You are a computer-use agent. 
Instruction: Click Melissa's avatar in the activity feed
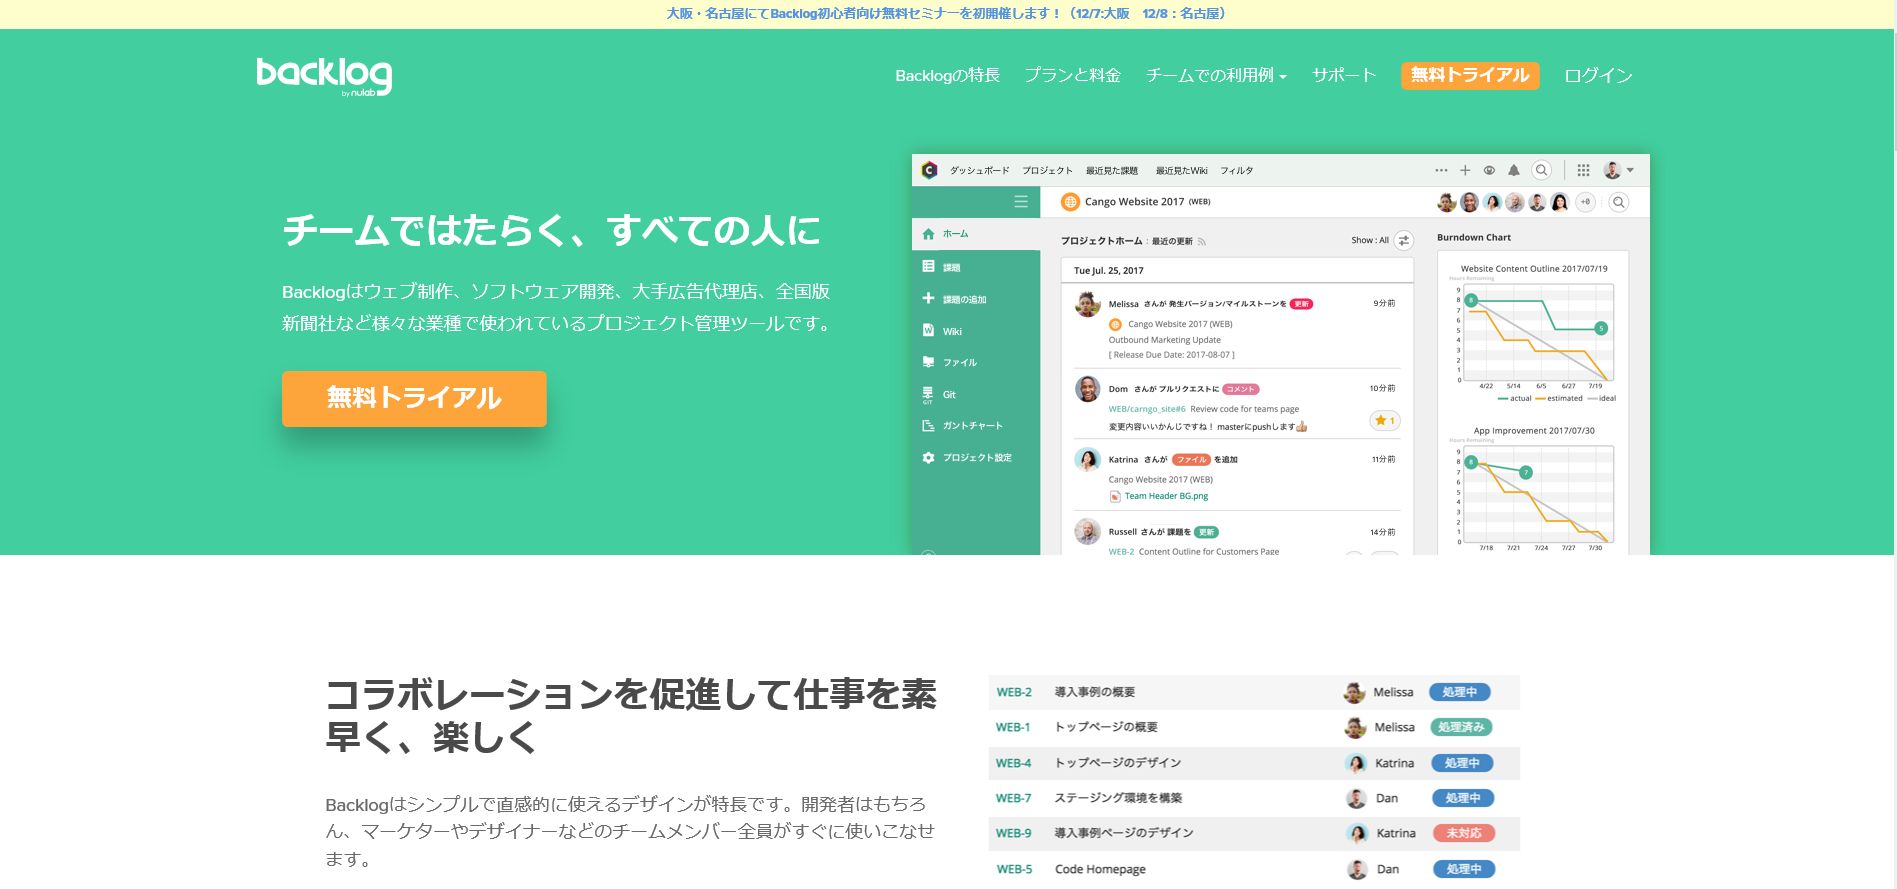tap(1088, 304)
